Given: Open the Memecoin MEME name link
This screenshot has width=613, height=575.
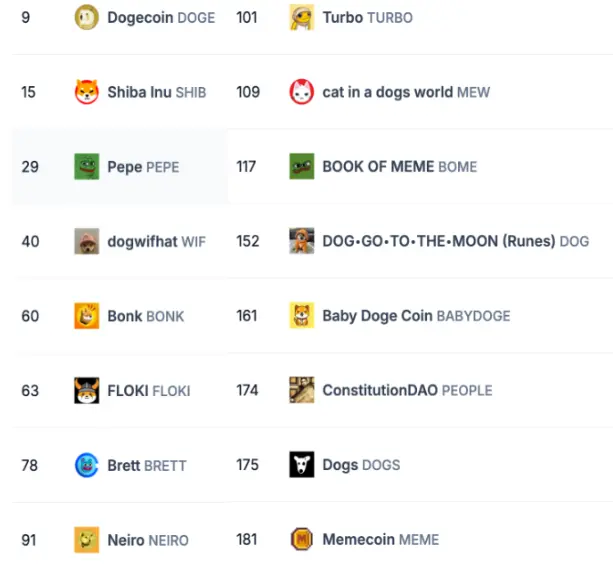Looking at the screenshot, I should pyautogui.click(x=380, y=540).
